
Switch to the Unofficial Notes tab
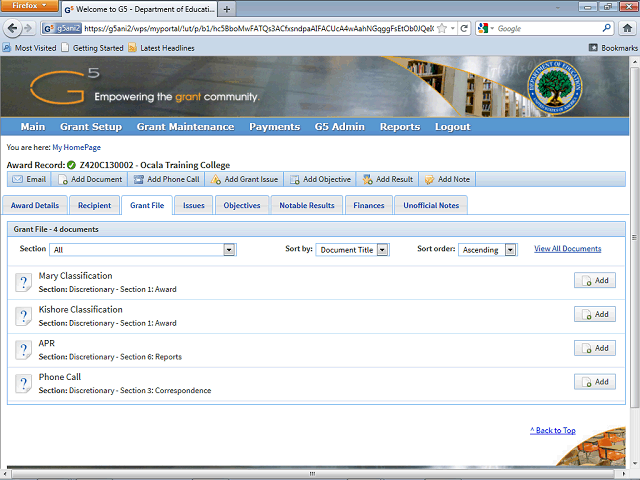431,205
